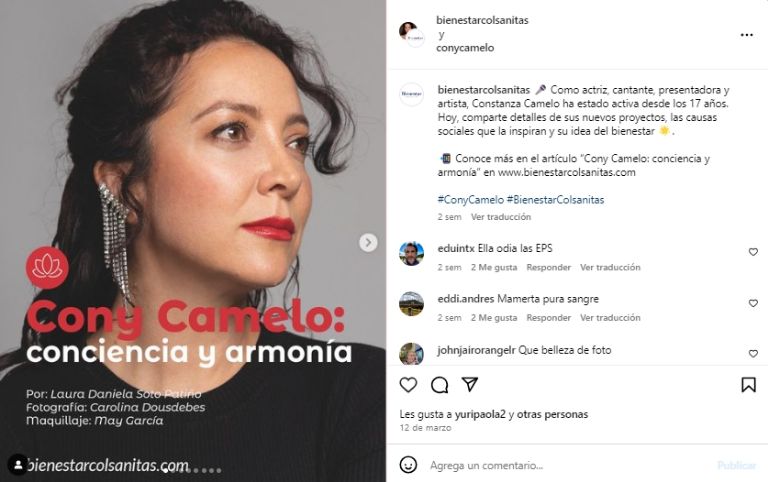Open comments via speech bubble icon

[x=439, y=385]
